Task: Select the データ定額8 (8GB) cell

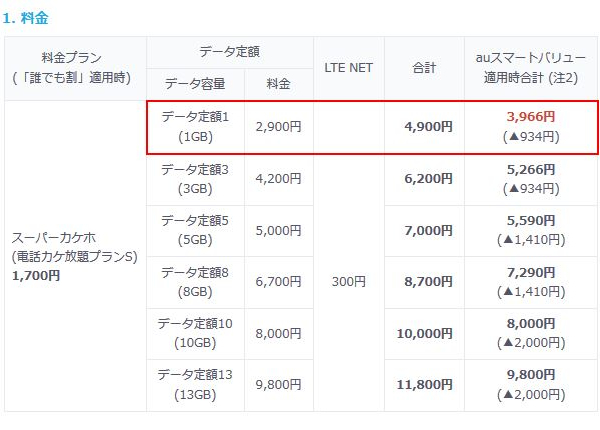Action: click(x=195, y=282)
